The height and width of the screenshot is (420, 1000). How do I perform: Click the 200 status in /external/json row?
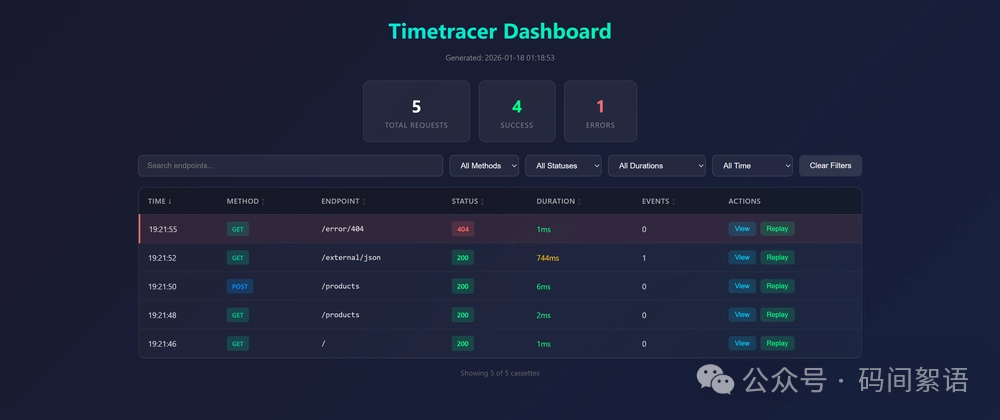462,258
